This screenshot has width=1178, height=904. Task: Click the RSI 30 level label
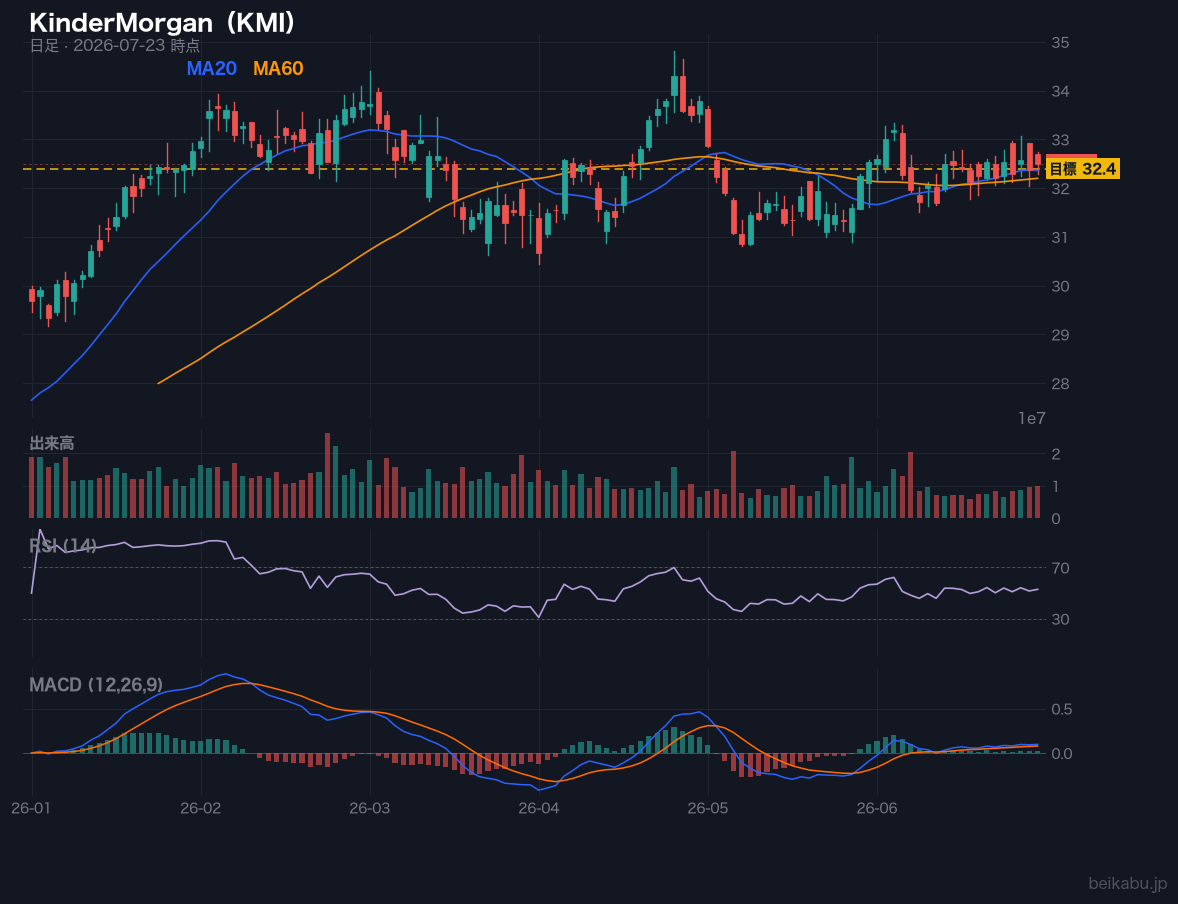[1060, 619]
